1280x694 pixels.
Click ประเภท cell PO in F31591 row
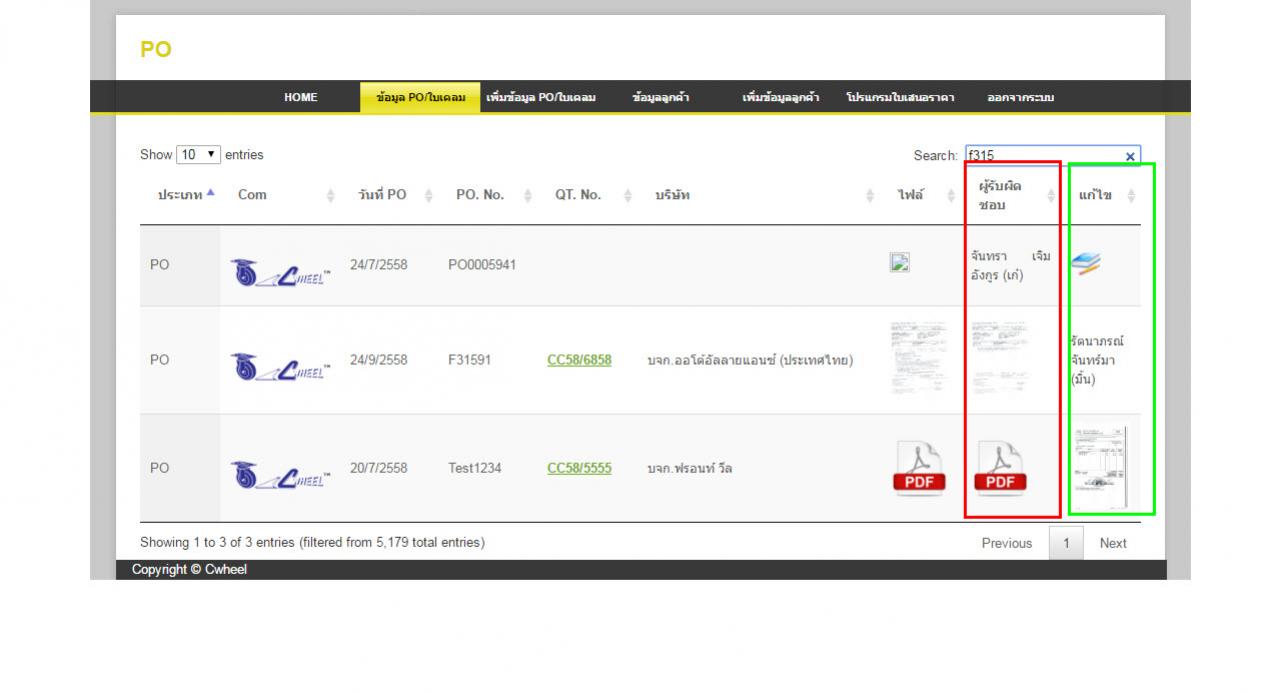tap(160, 360)
